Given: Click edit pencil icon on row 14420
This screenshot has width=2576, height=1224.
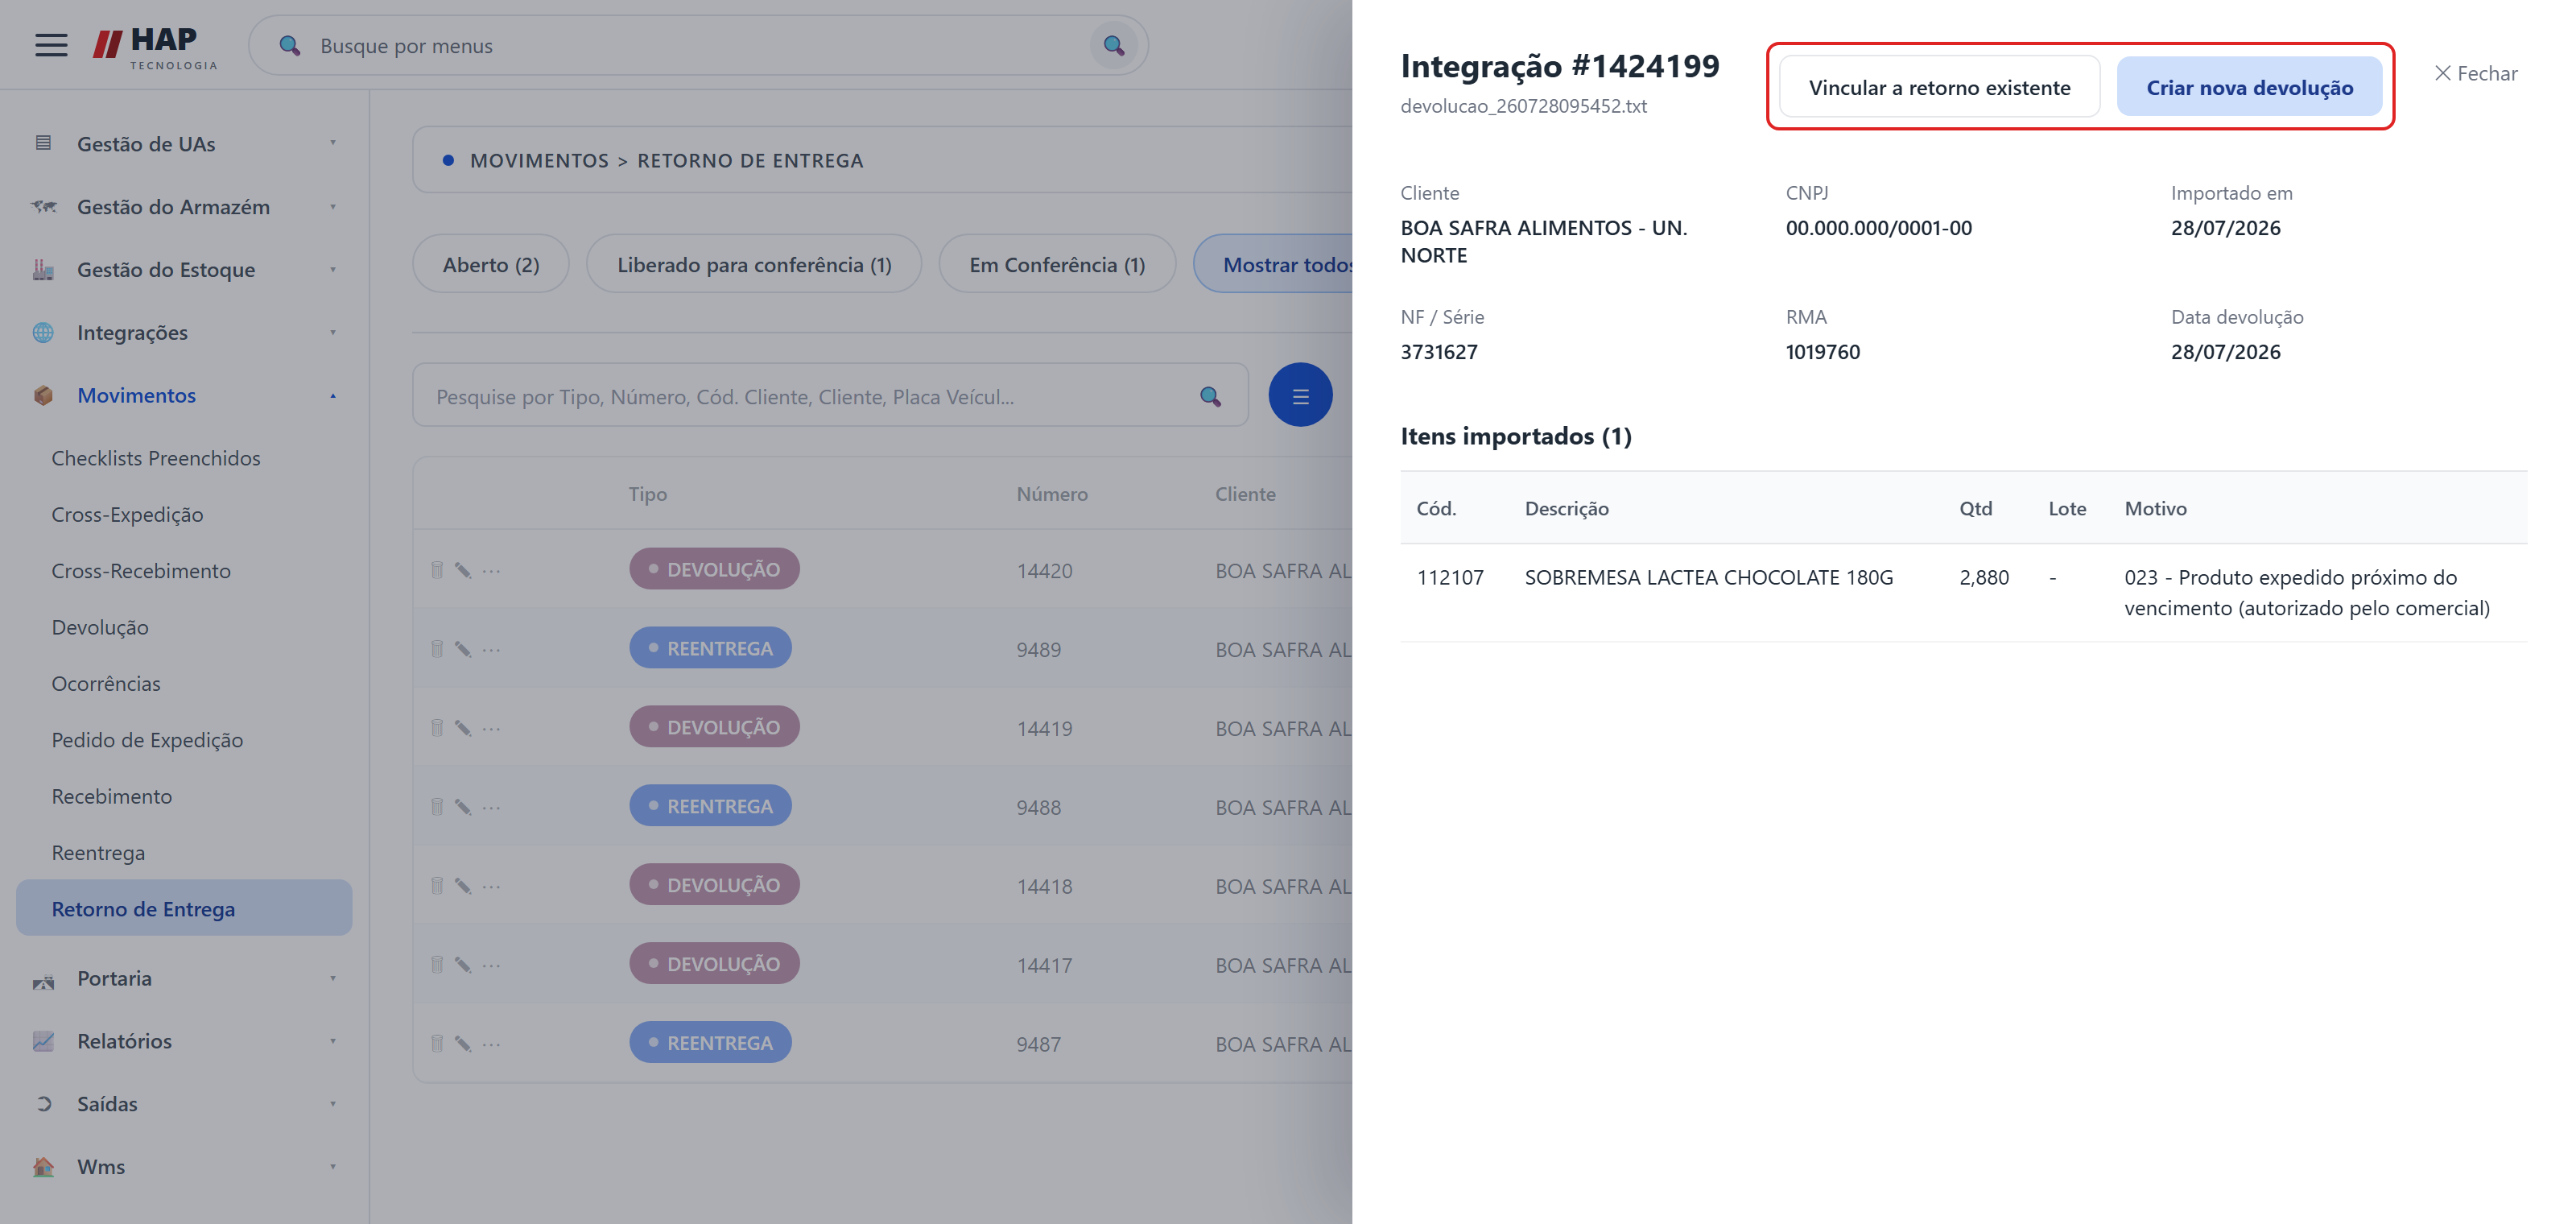Looking at the screenshot, I should click(463, 570).
